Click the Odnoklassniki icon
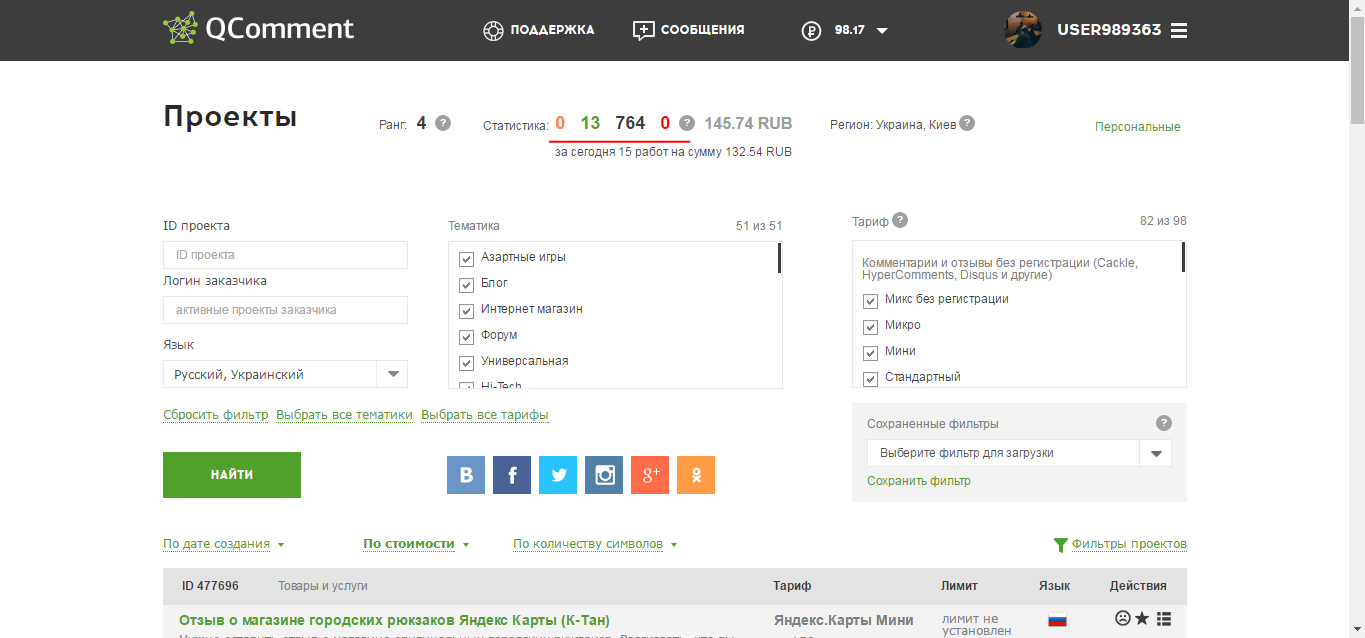Screen dimensions: 1365x638 pos(696,475)
